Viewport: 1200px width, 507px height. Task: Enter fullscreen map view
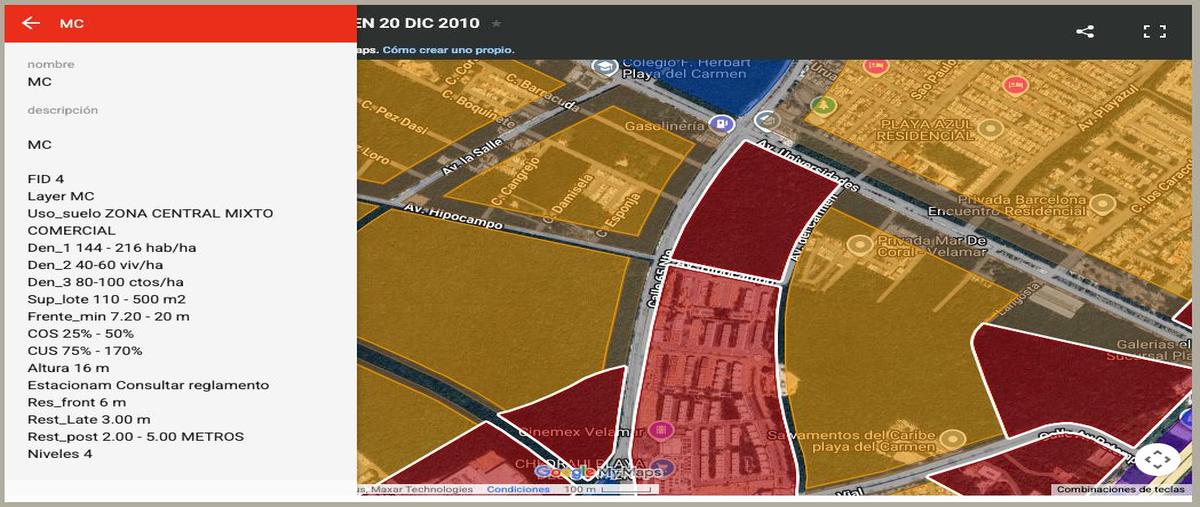(x=1155, y=31)
